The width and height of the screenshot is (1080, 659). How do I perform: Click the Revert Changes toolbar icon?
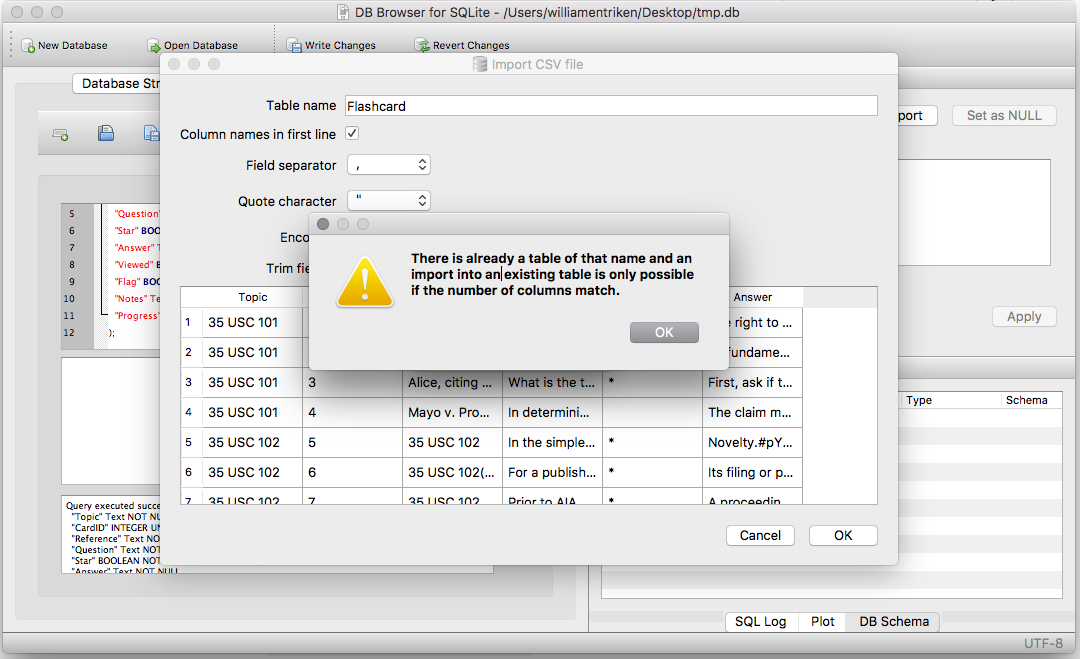pyautogui.click(x=422, y=45)
